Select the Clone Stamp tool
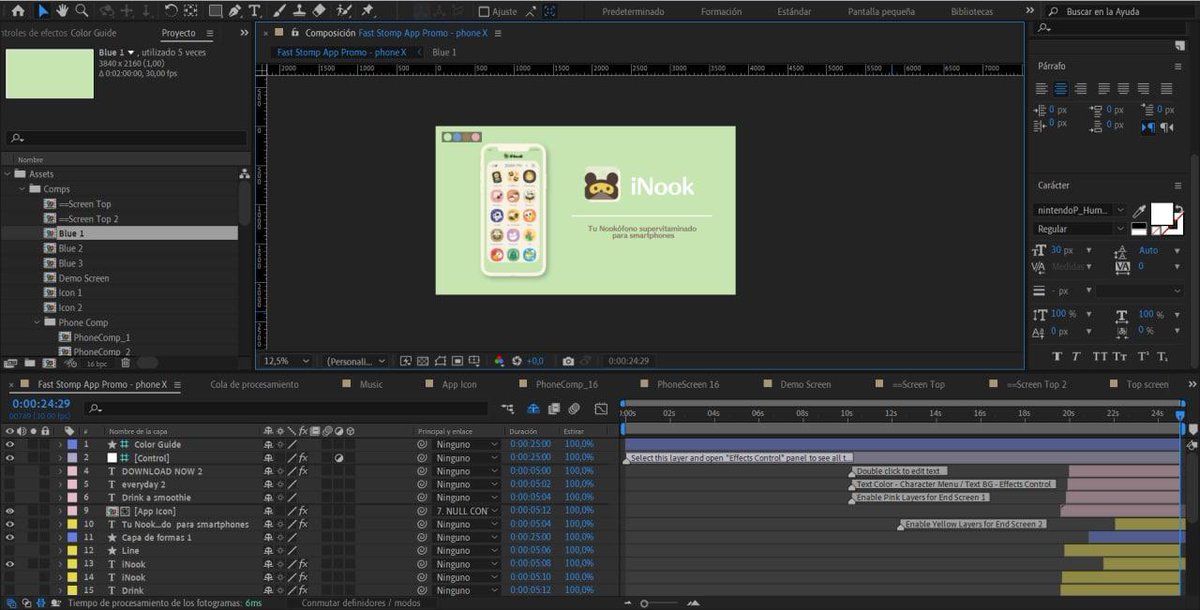This screenshot has width=1200, height=610. pyautogui.click(x=299, y=11)
